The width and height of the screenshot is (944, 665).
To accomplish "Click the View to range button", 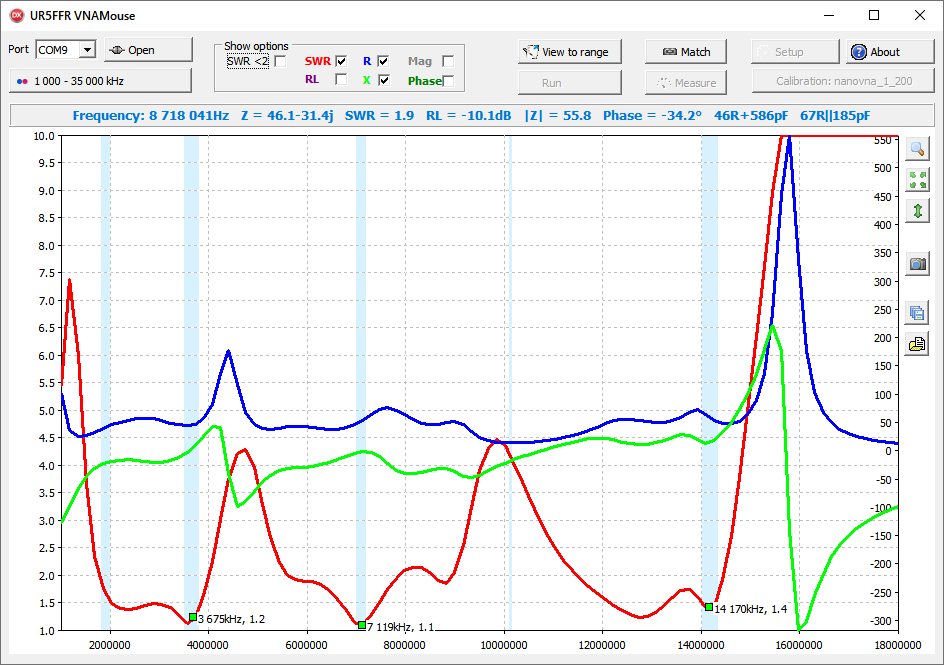I will (569, 52).
